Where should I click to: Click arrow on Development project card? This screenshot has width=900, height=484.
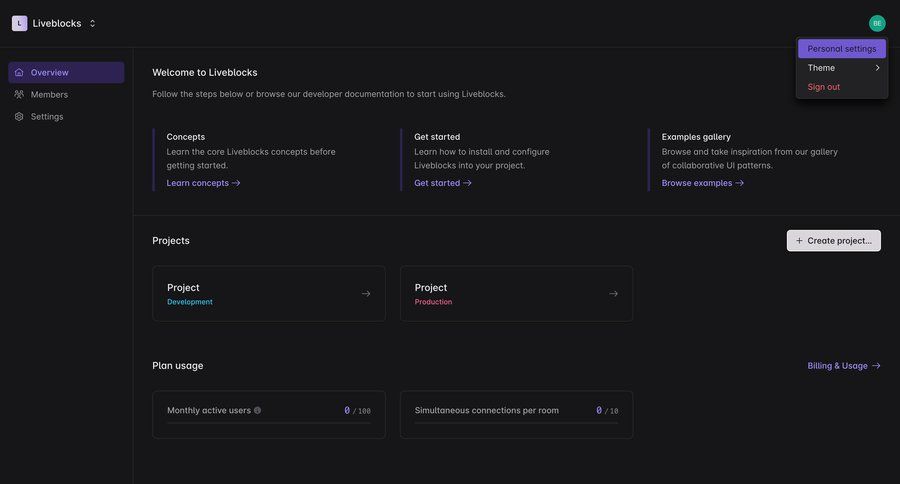(x=366, y=294)
